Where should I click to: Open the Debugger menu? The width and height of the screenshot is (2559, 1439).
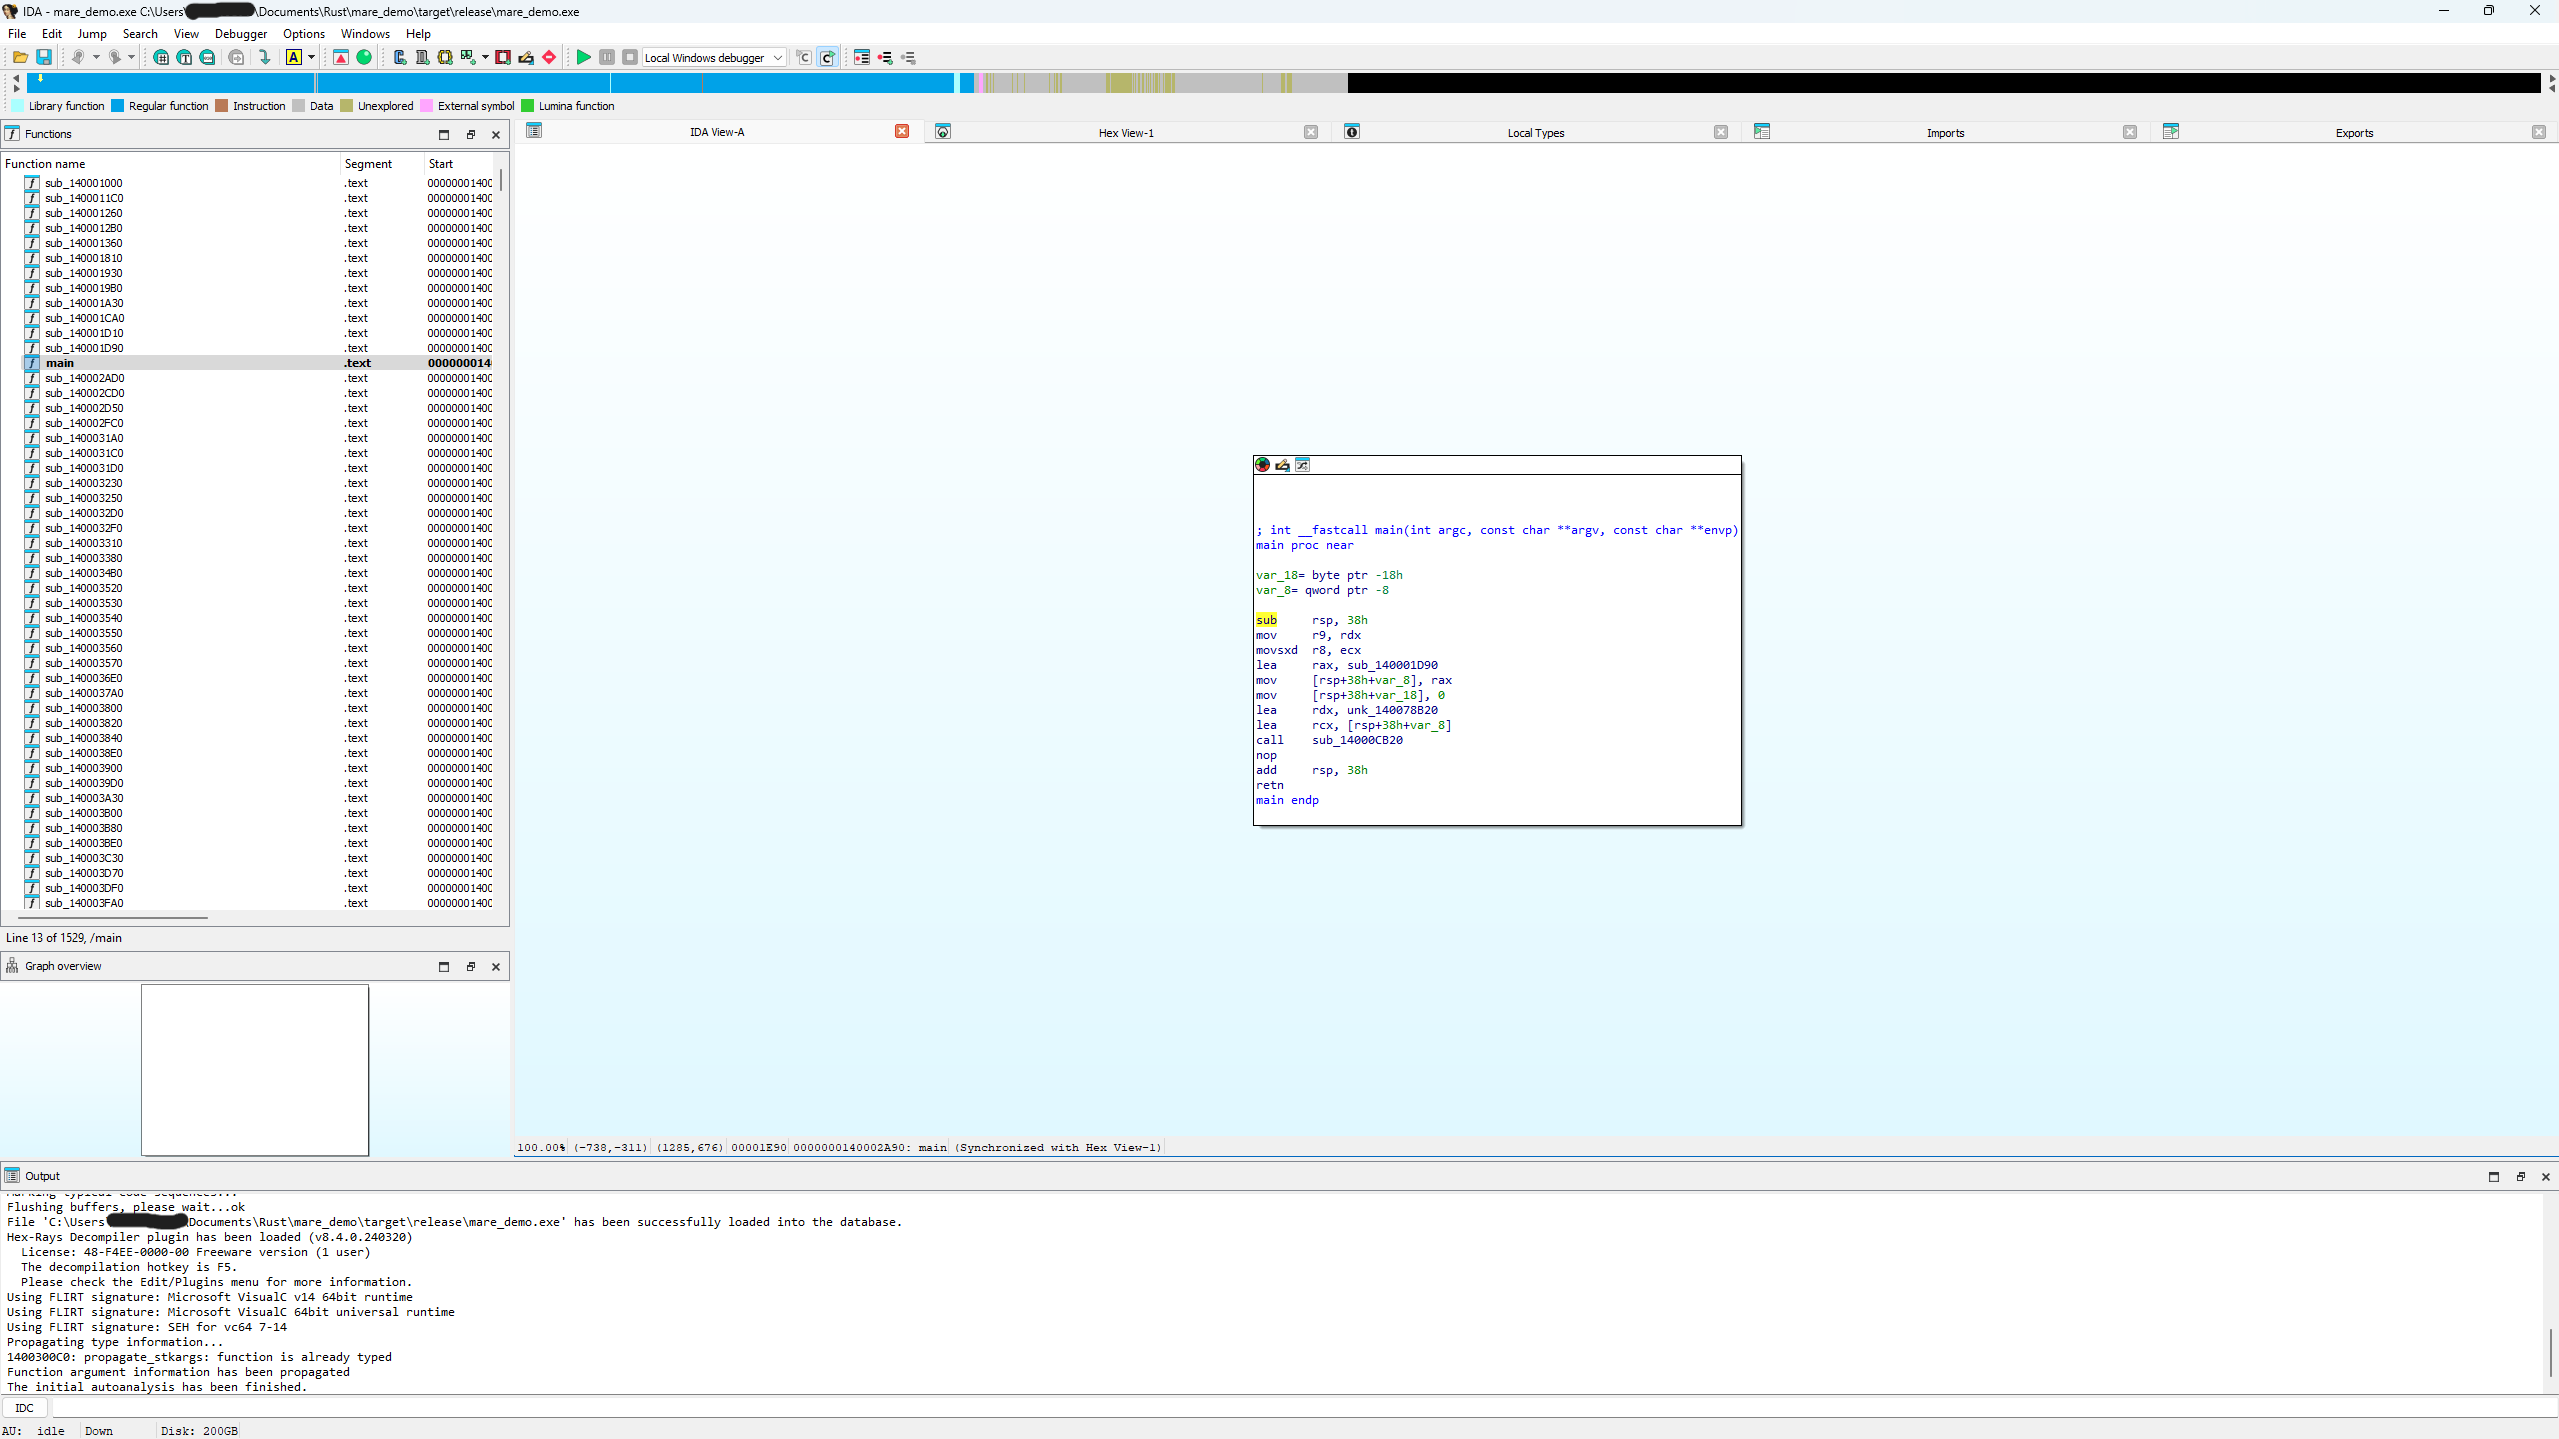[x=240, y=33]
